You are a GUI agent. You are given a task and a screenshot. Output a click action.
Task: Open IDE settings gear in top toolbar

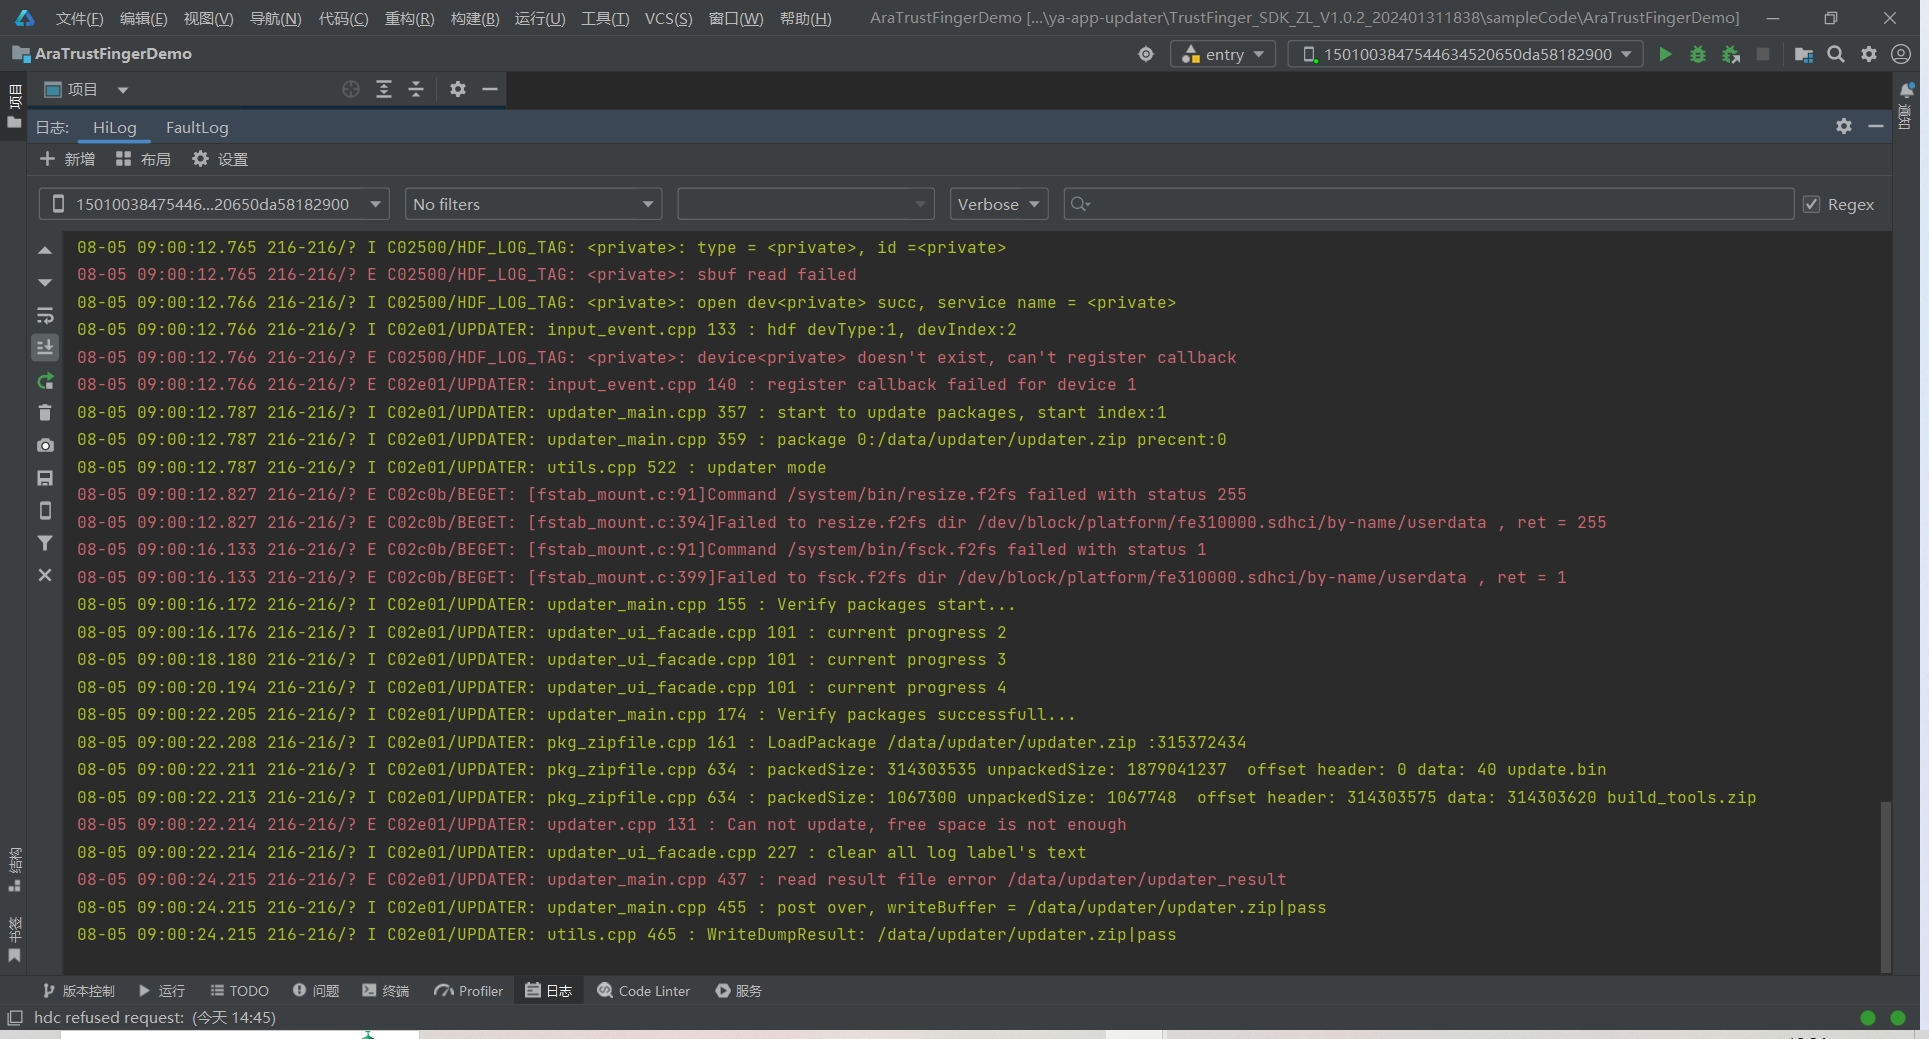pyautogui.click(x=1869, y=54)
